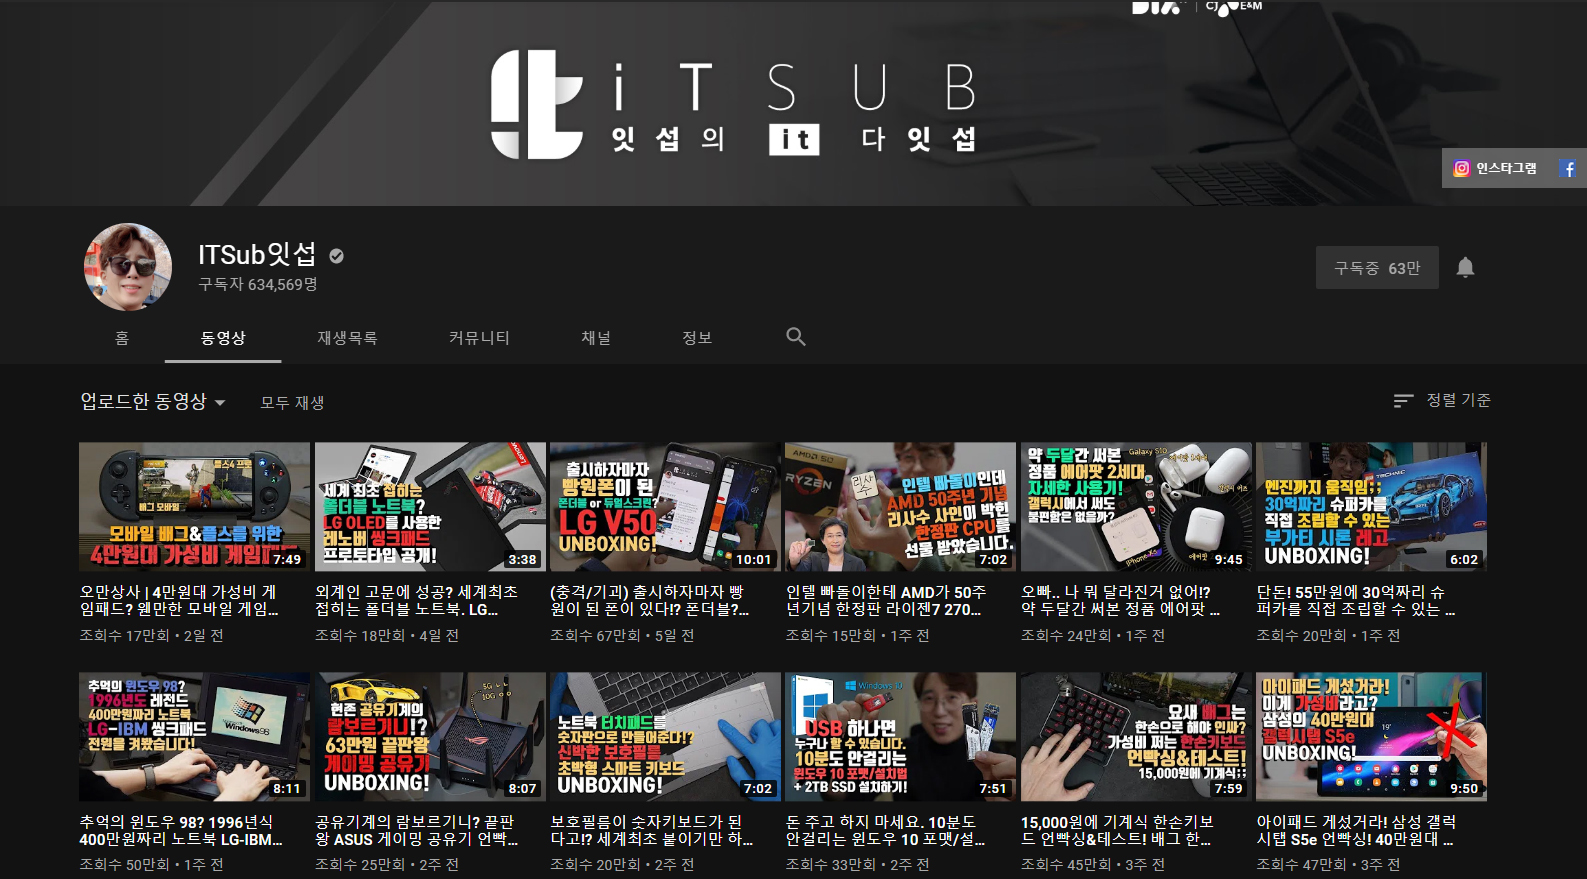Click the title '아이패드 게섯거라! 삼성 갤럭시탭 S5e'

tap(1357, 830)
